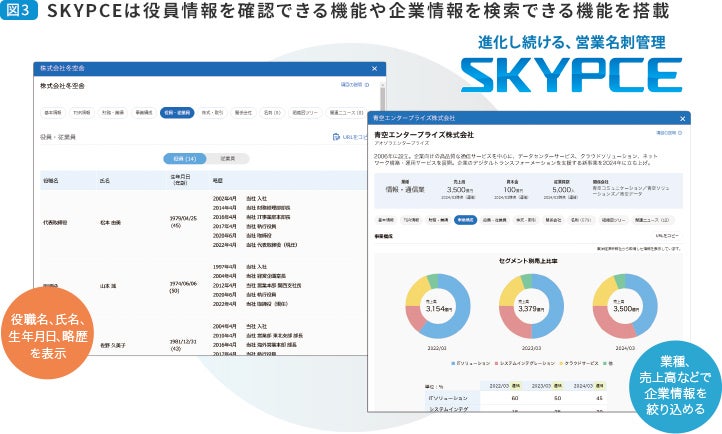Select 株式・取引 tab in 冬空 window
This screenshot has width=722, height=434.
pyautogui.click(x=212, y=113)
